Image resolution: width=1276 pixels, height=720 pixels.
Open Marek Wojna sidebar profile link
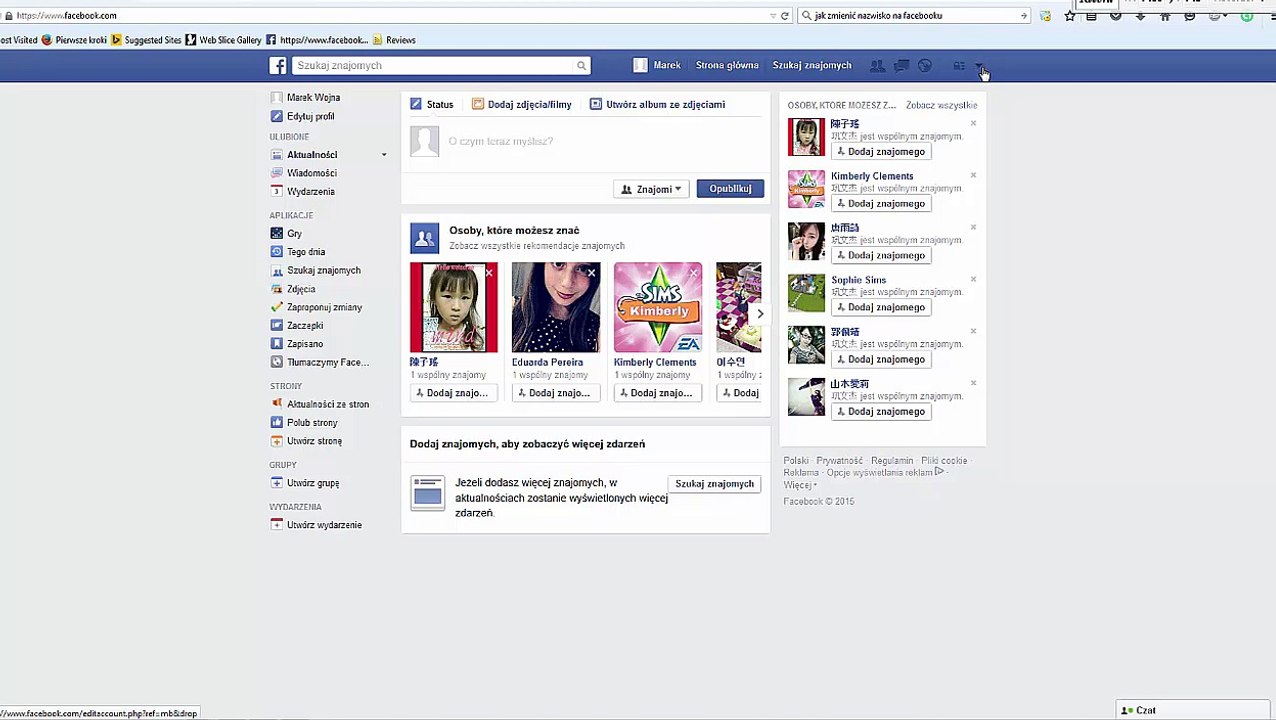313,98
